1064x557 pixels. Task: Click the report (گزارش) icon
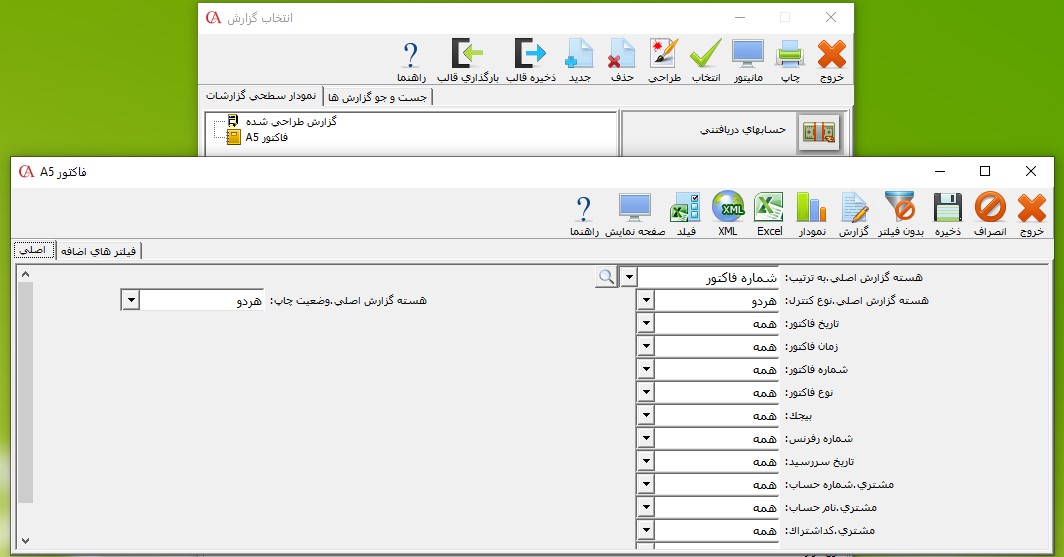(x=855, y=213)
